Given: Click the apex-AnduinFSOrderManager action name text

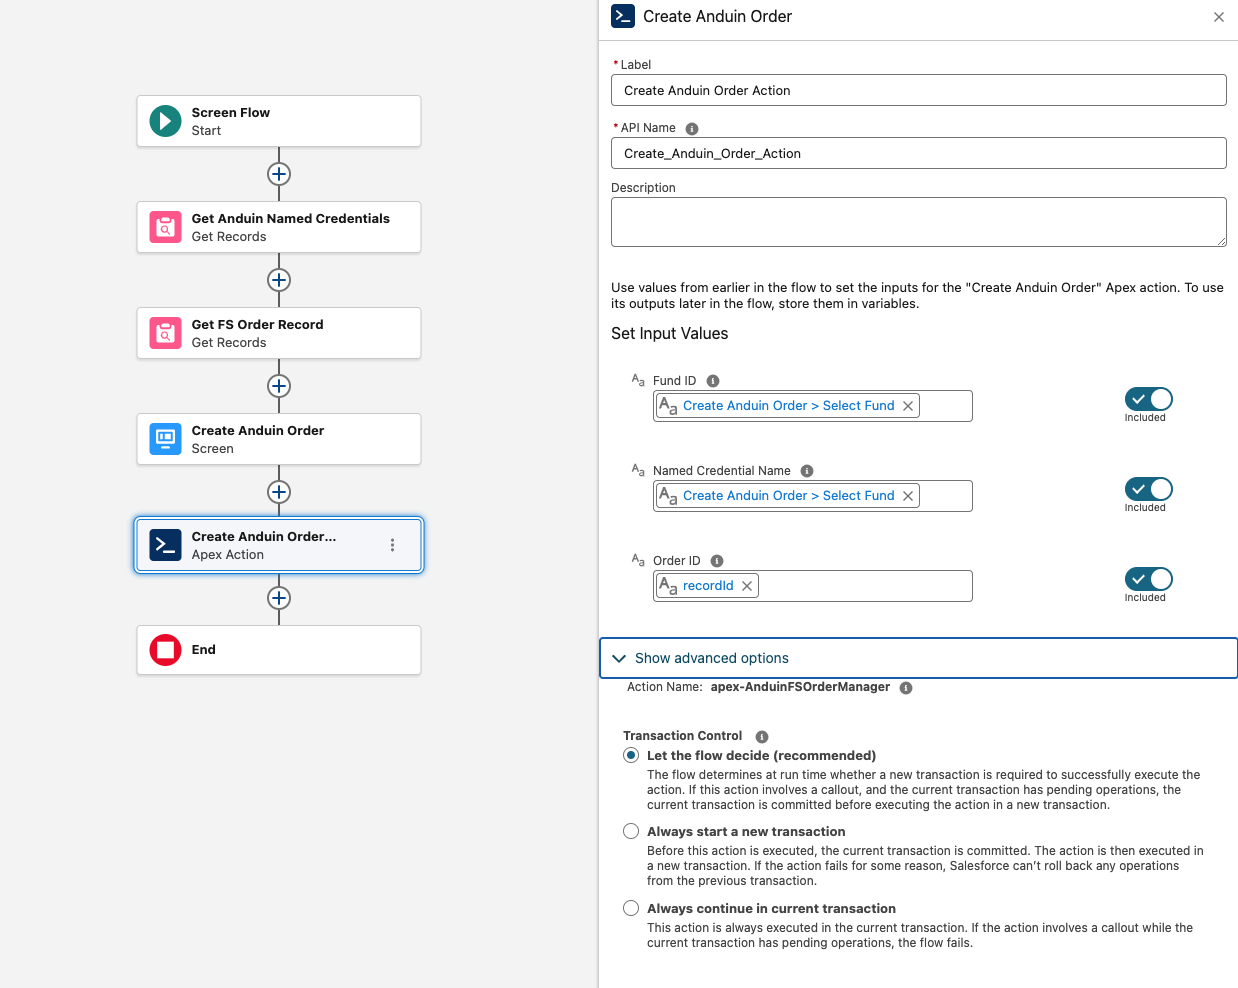Looking at the screenshot, I should pos(800,687).
